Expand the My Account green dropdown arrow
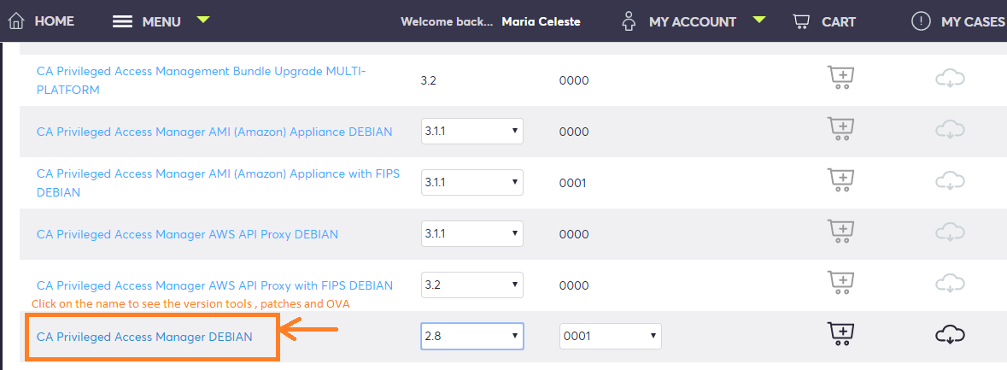 pyautogui.click(x=759, y=20)
